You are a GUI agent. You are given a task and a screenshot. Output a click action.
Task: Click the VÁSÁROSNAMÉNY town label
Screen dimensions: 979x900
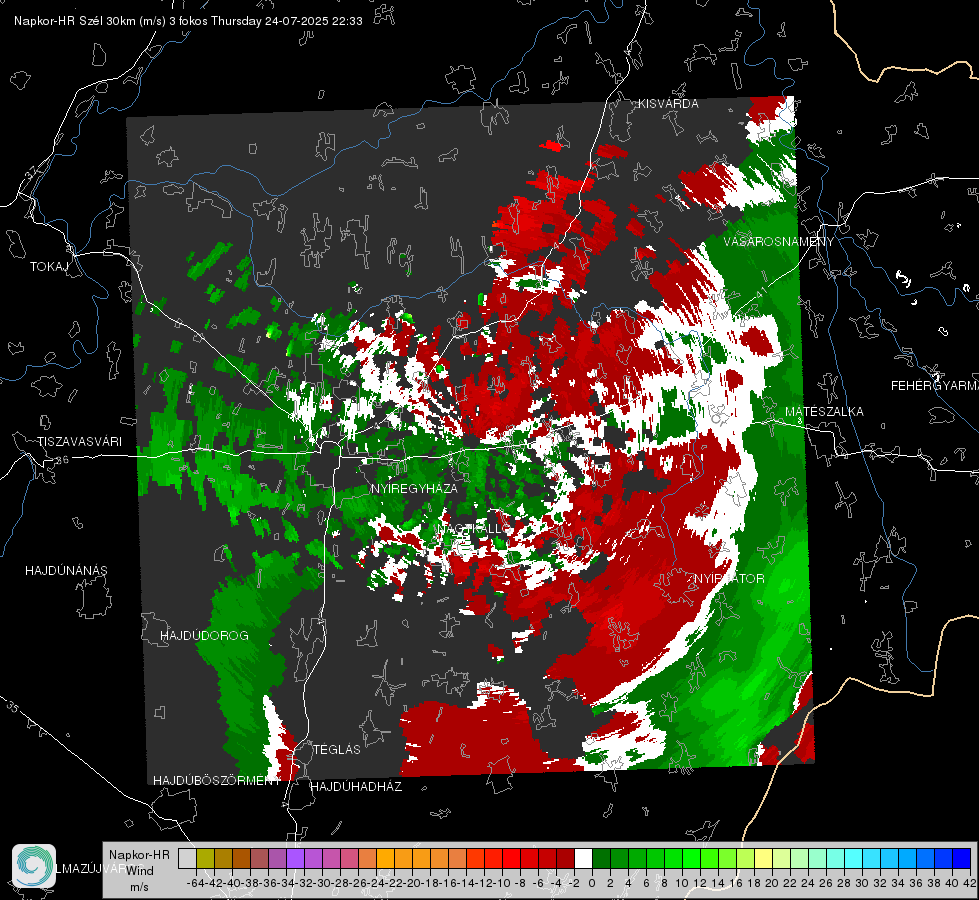[779, 242]
